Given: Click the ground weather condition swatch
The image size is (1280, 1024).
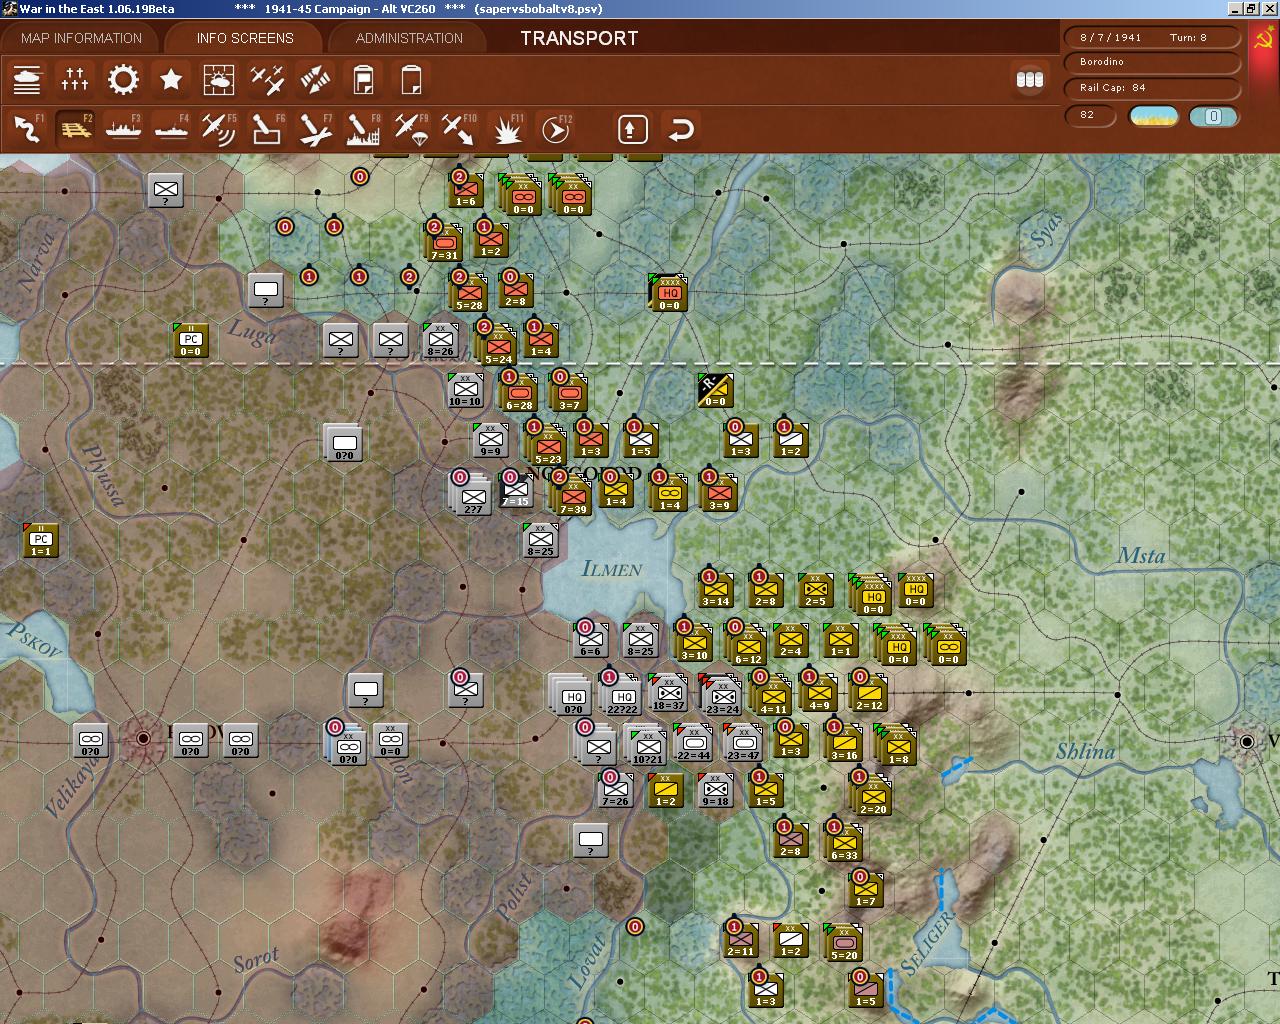Looking at the screenshot, I should [1153, 116].
